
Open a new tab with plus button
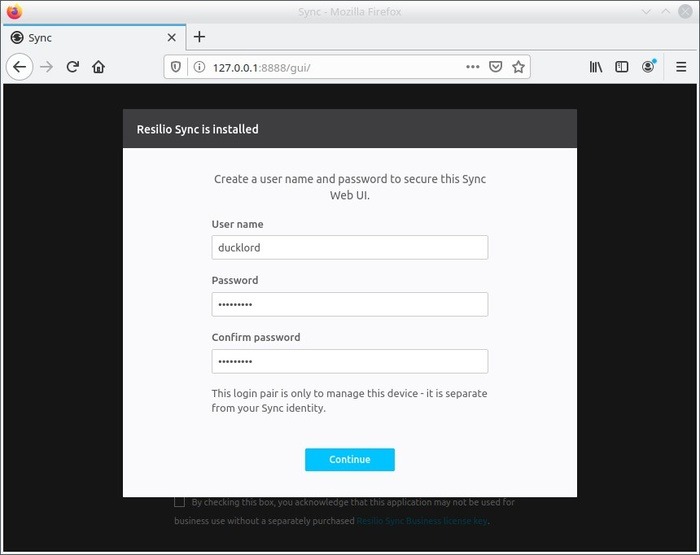(200, 37)
